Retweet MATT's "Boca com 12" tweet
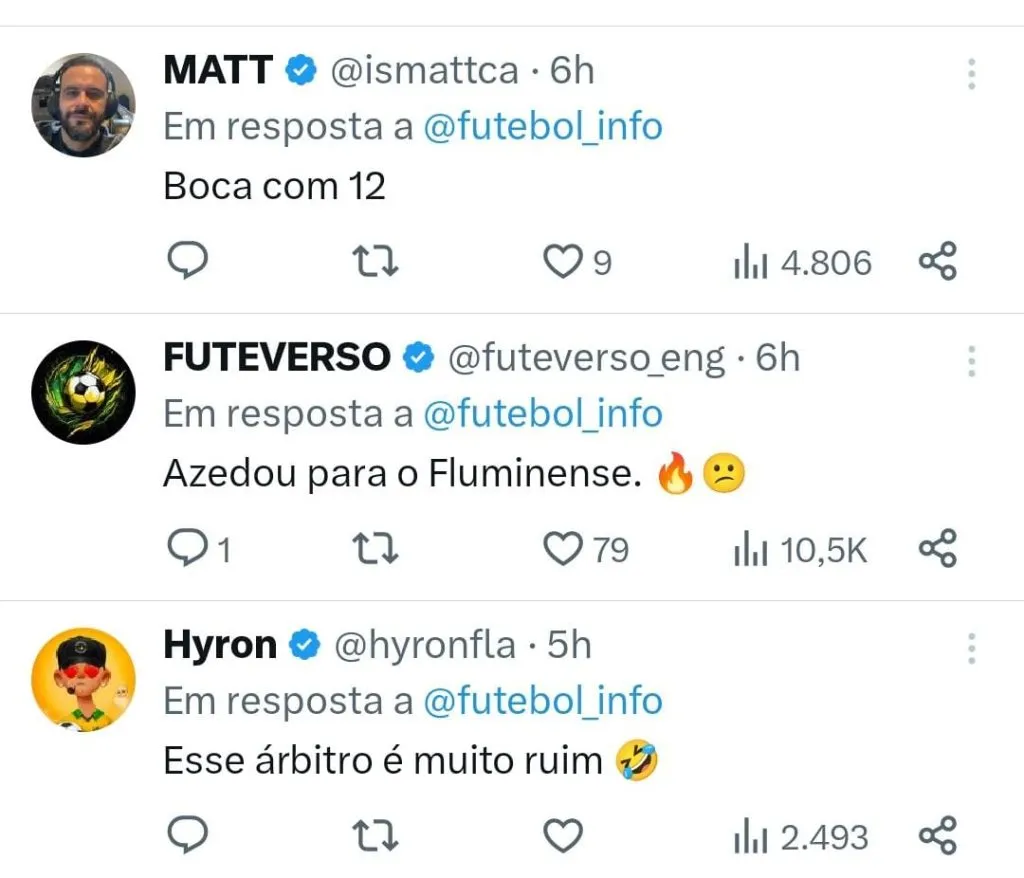1024x878 pixels. tap(378, 262)
